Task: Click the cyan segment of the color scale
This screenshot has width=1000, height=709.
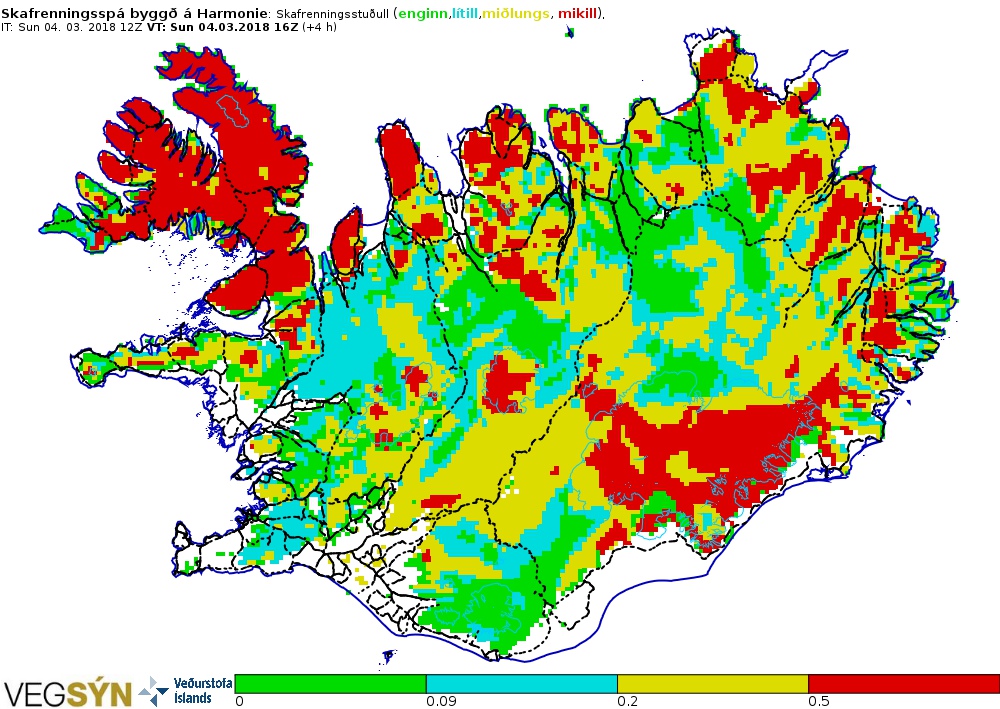Action: 522,683
